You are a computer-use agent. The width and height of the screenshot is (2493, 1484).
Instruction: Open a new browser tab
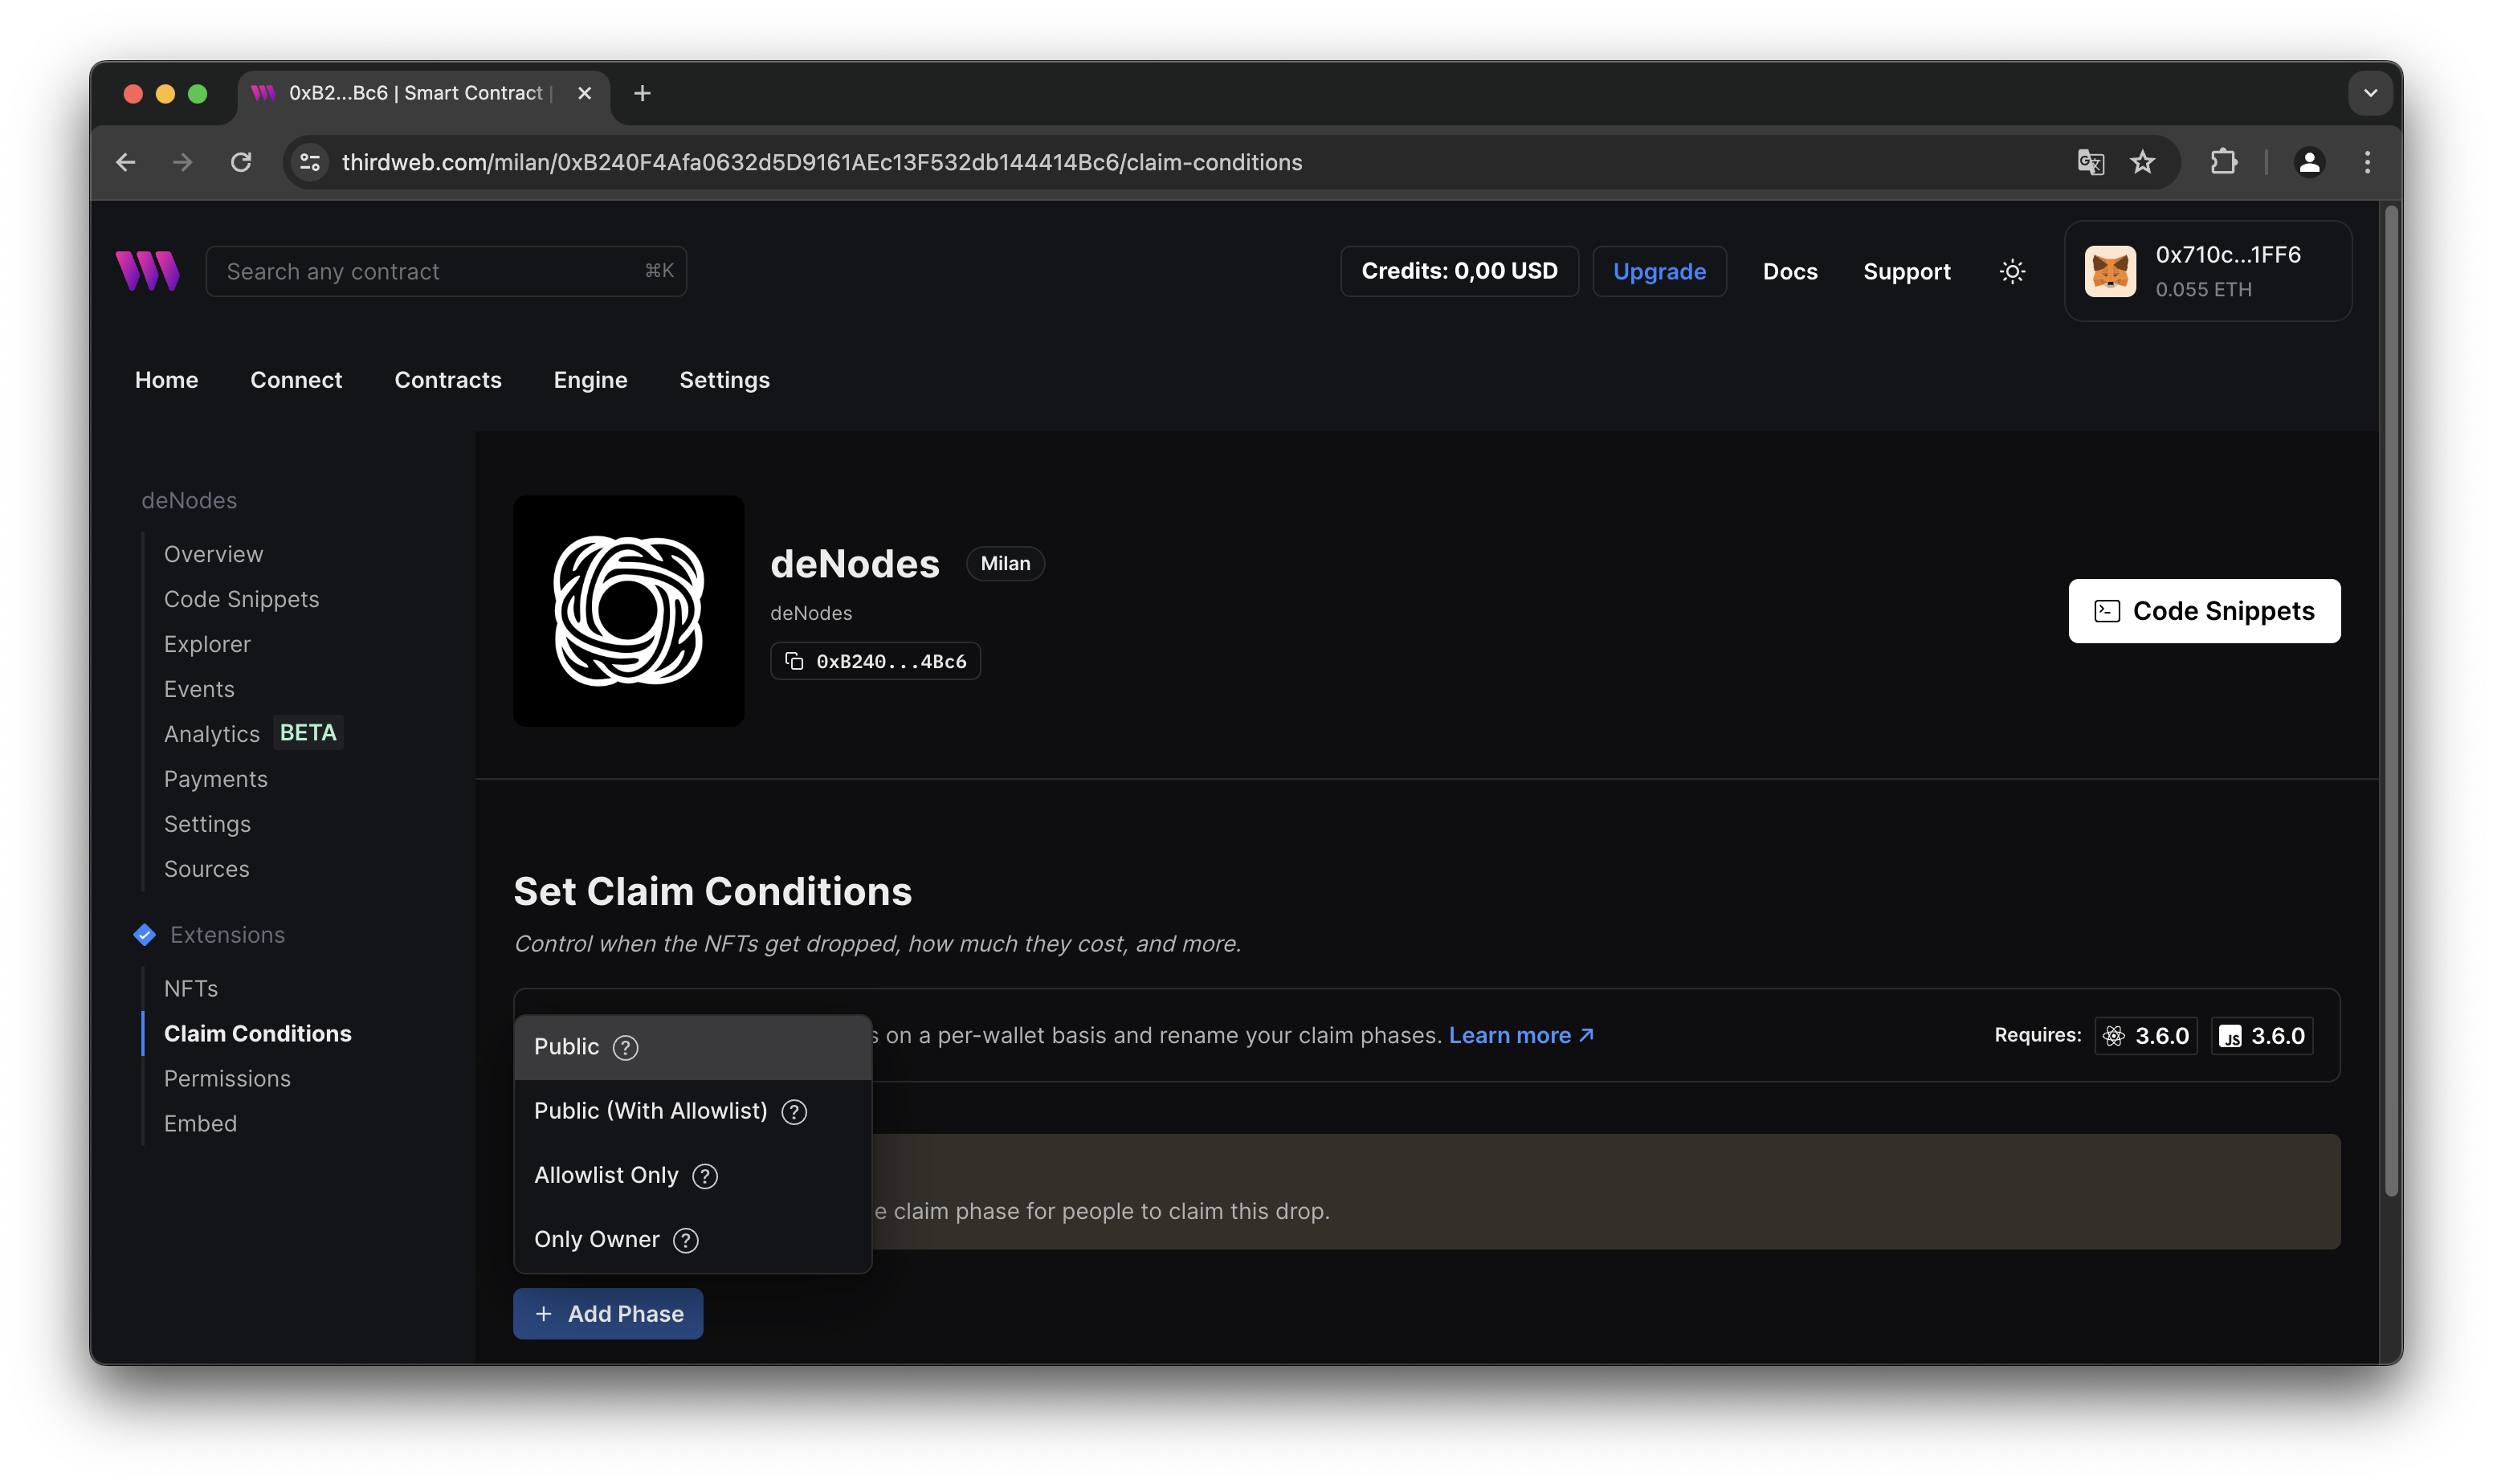[x=642, y=93]
